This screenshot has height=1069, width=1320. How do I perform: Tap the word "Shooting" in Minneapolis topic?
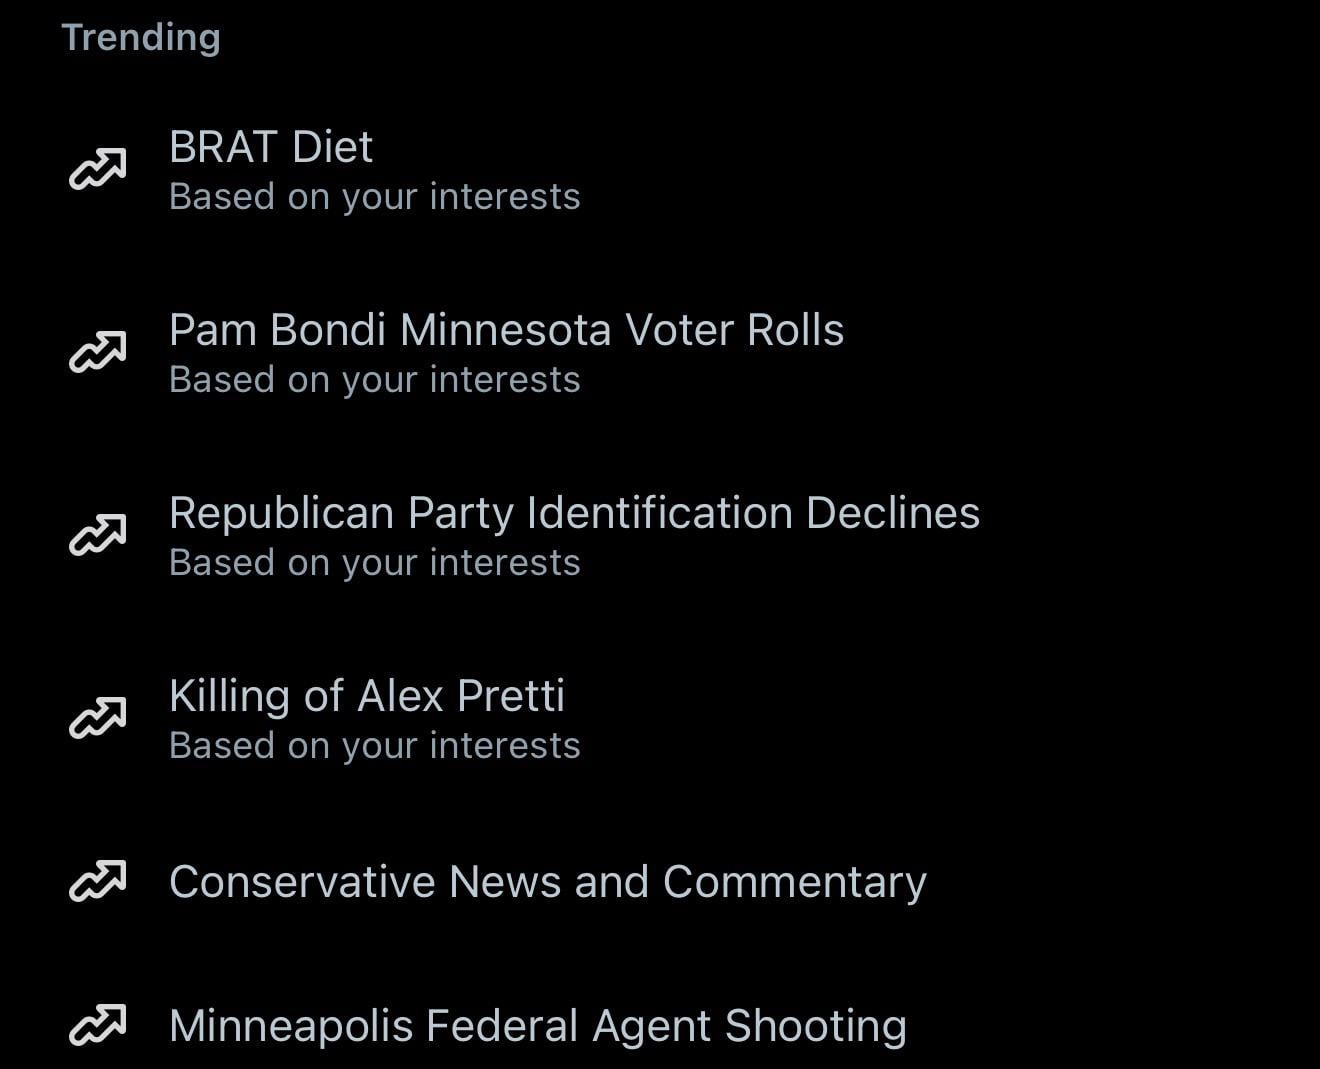point(815,1026)
